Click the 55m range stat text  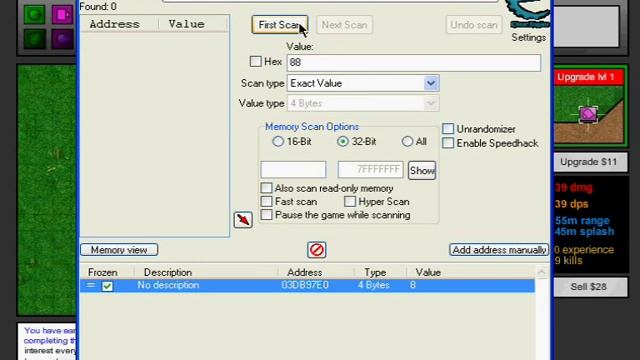point(582,221)
